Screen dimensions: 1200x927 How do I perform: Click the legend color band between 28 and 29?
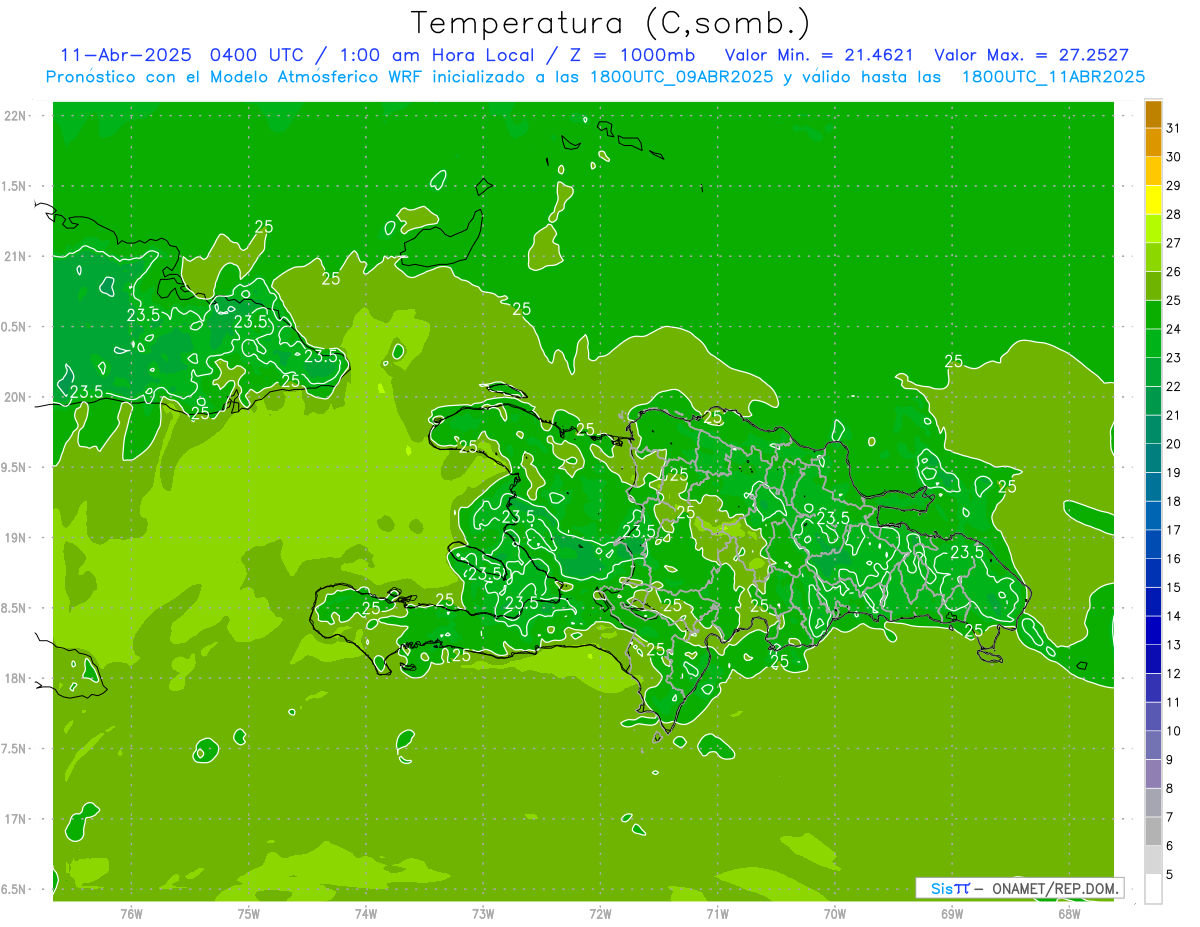pyautogui.click(x=1153, y=200)
